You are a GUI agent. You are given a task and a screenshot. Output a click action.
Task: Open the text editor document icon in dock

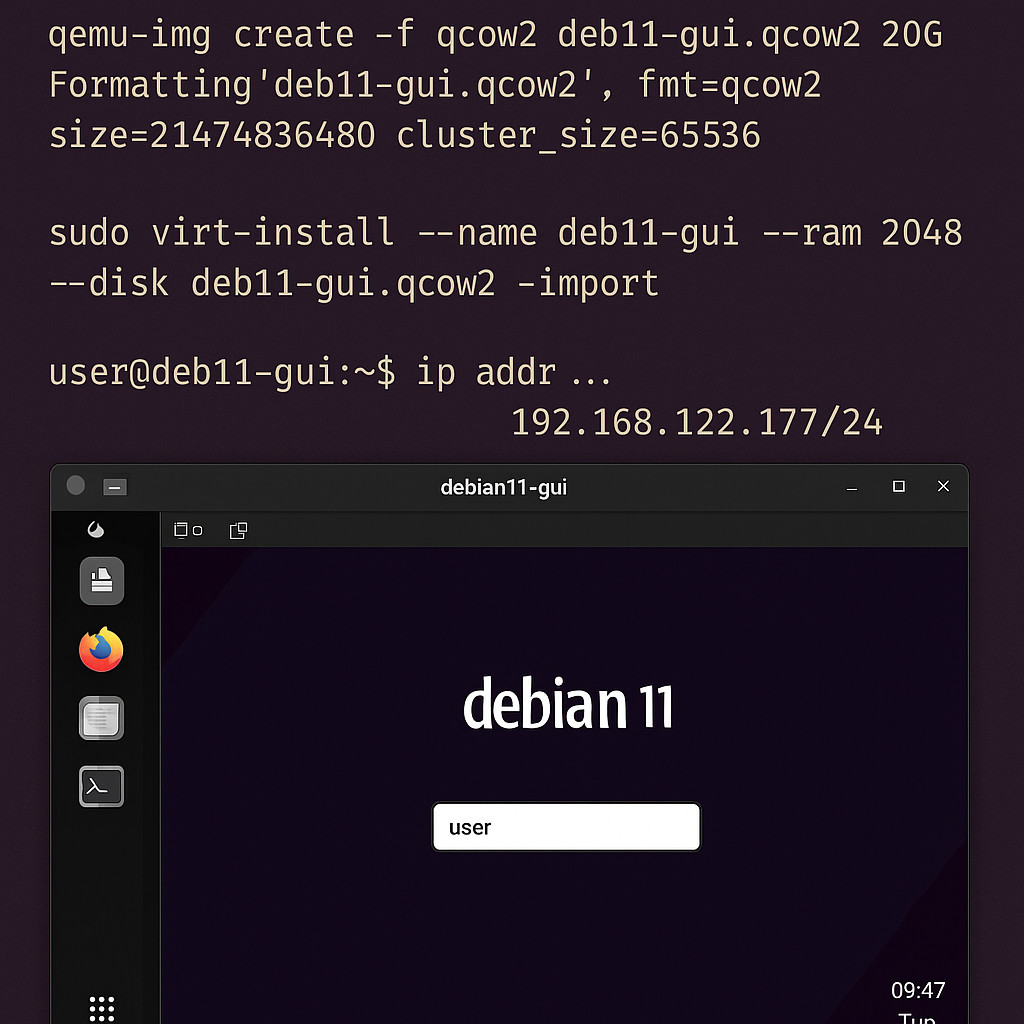(101, 718)
